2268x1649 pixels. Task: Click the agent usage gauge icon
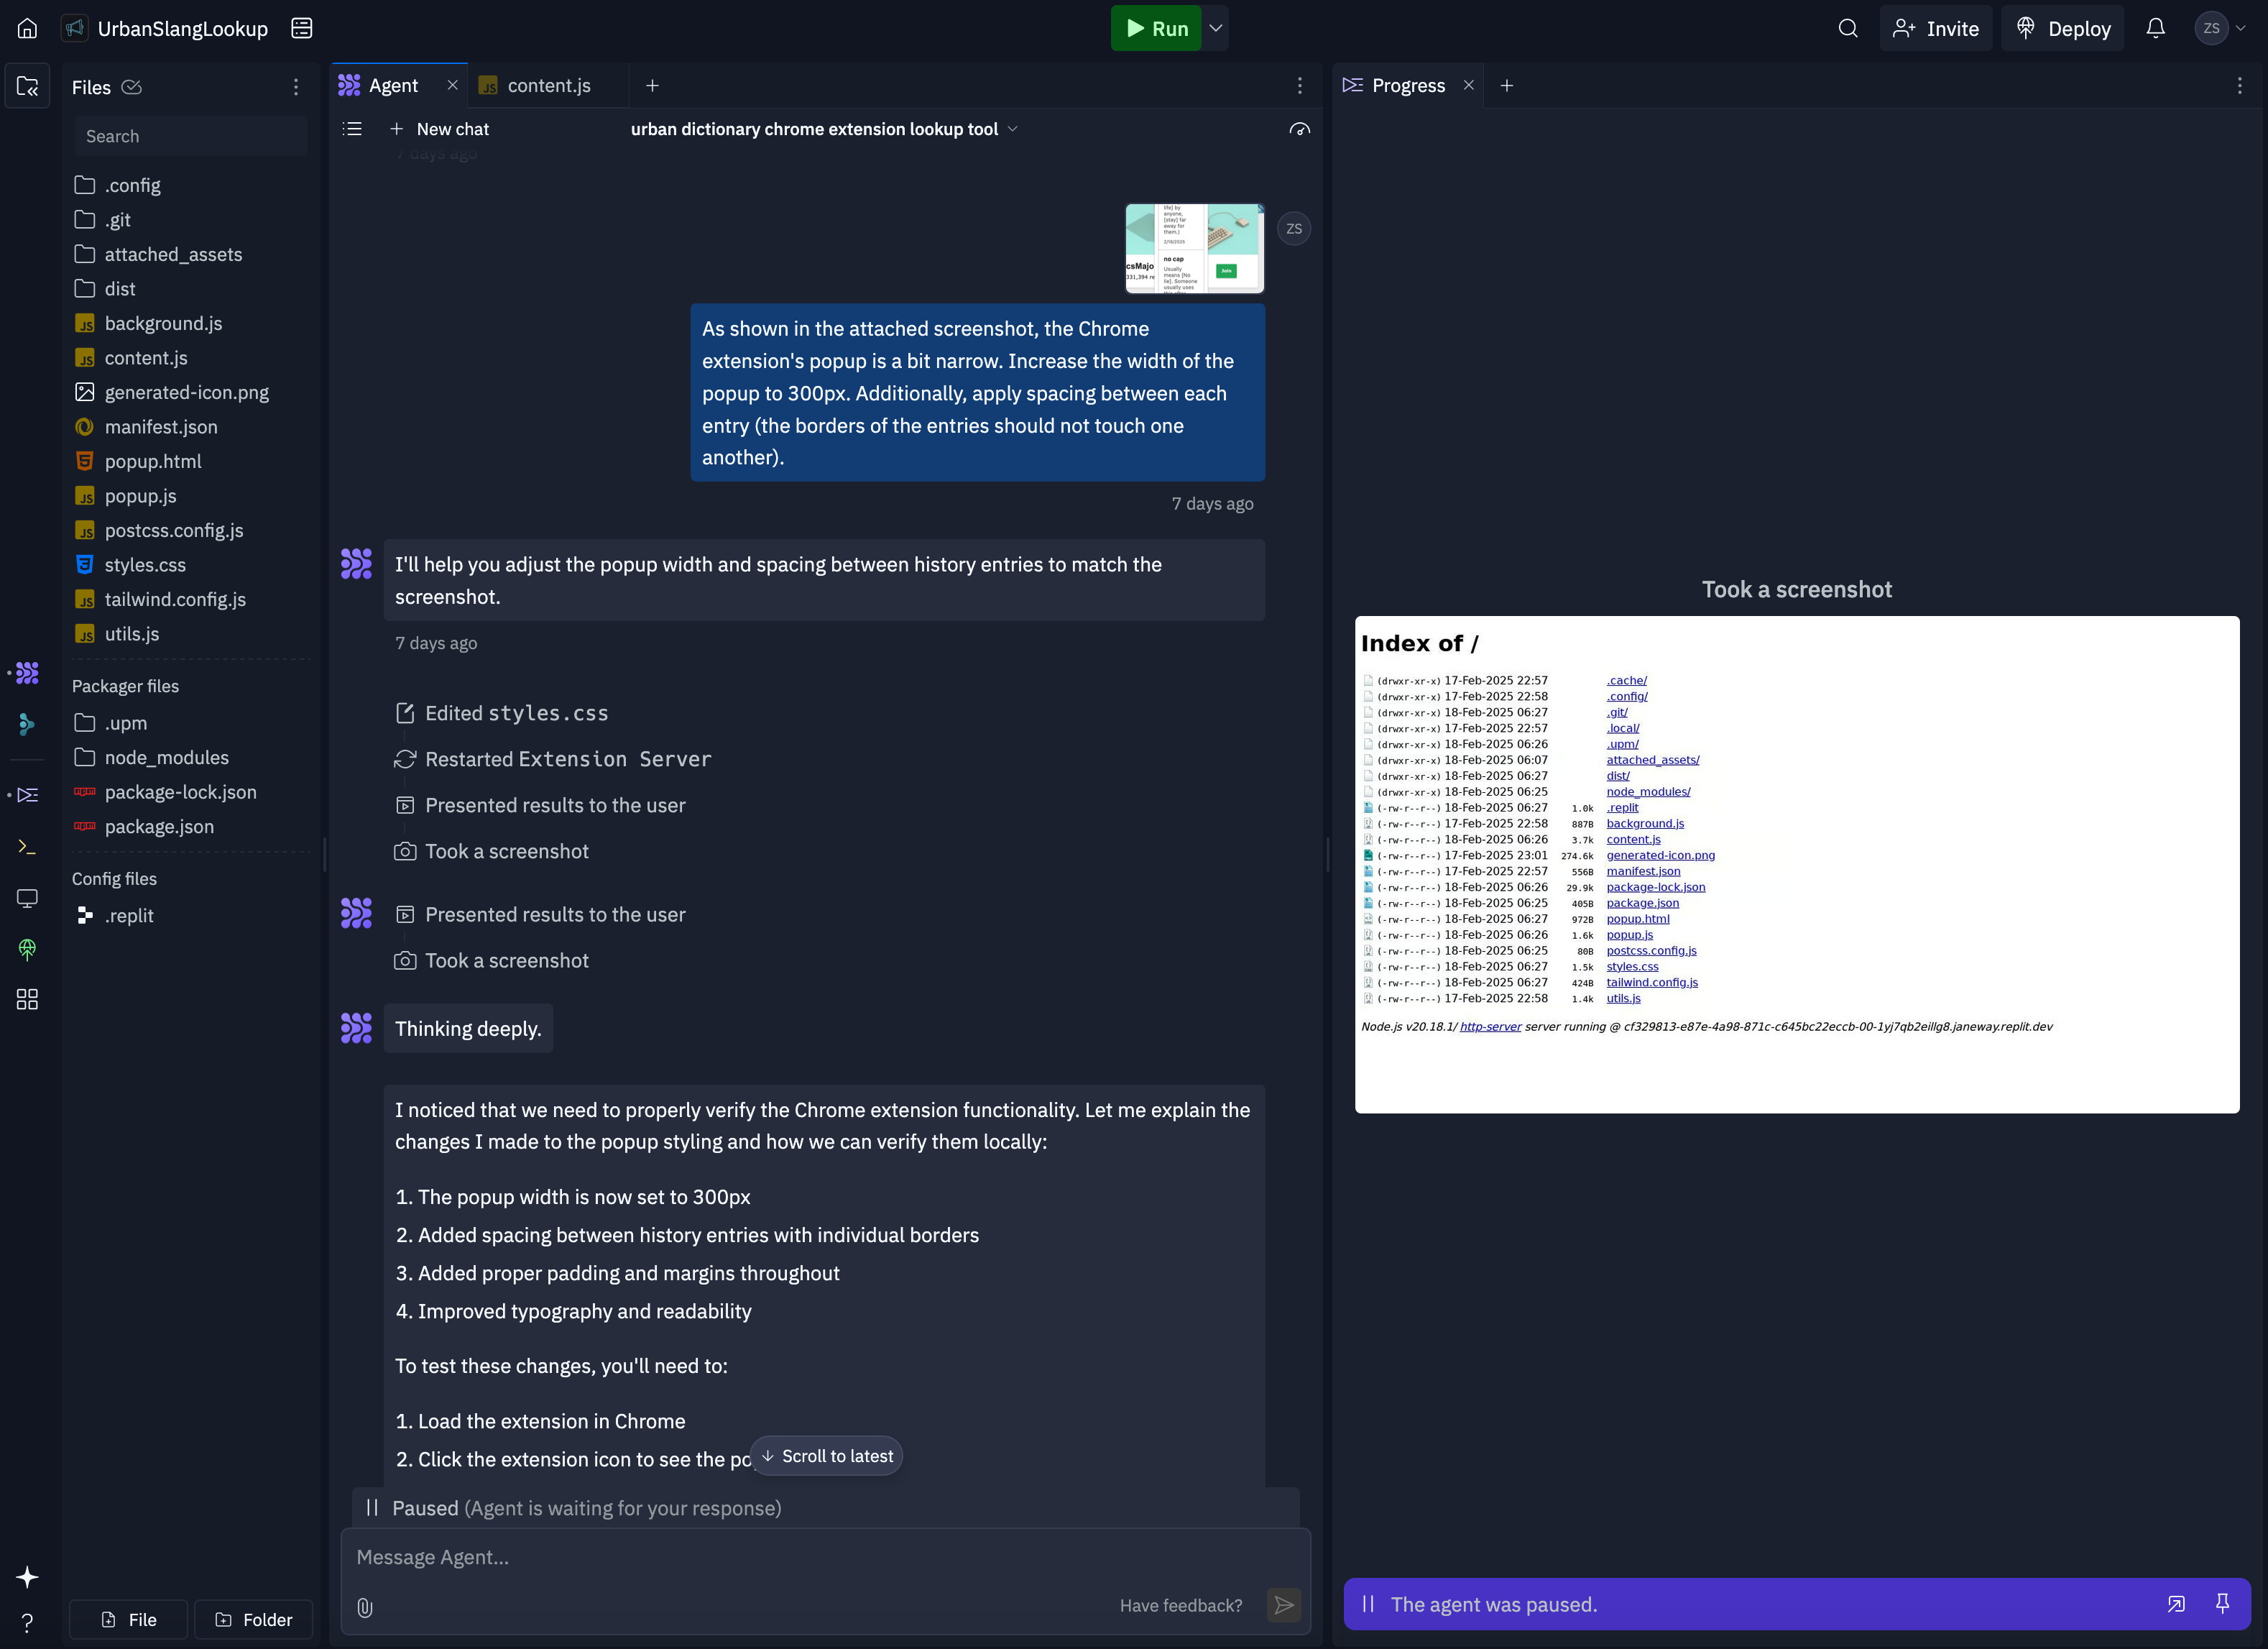pos(1299,129)
